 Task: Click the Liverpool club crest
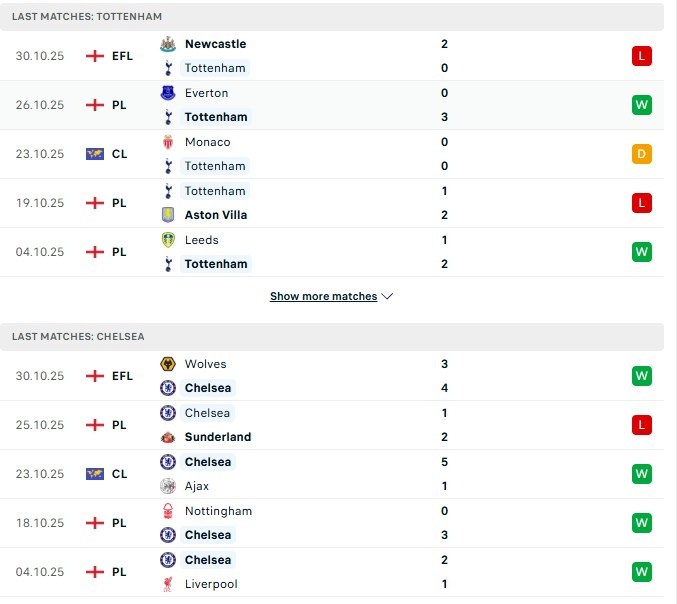pos(168,584)
